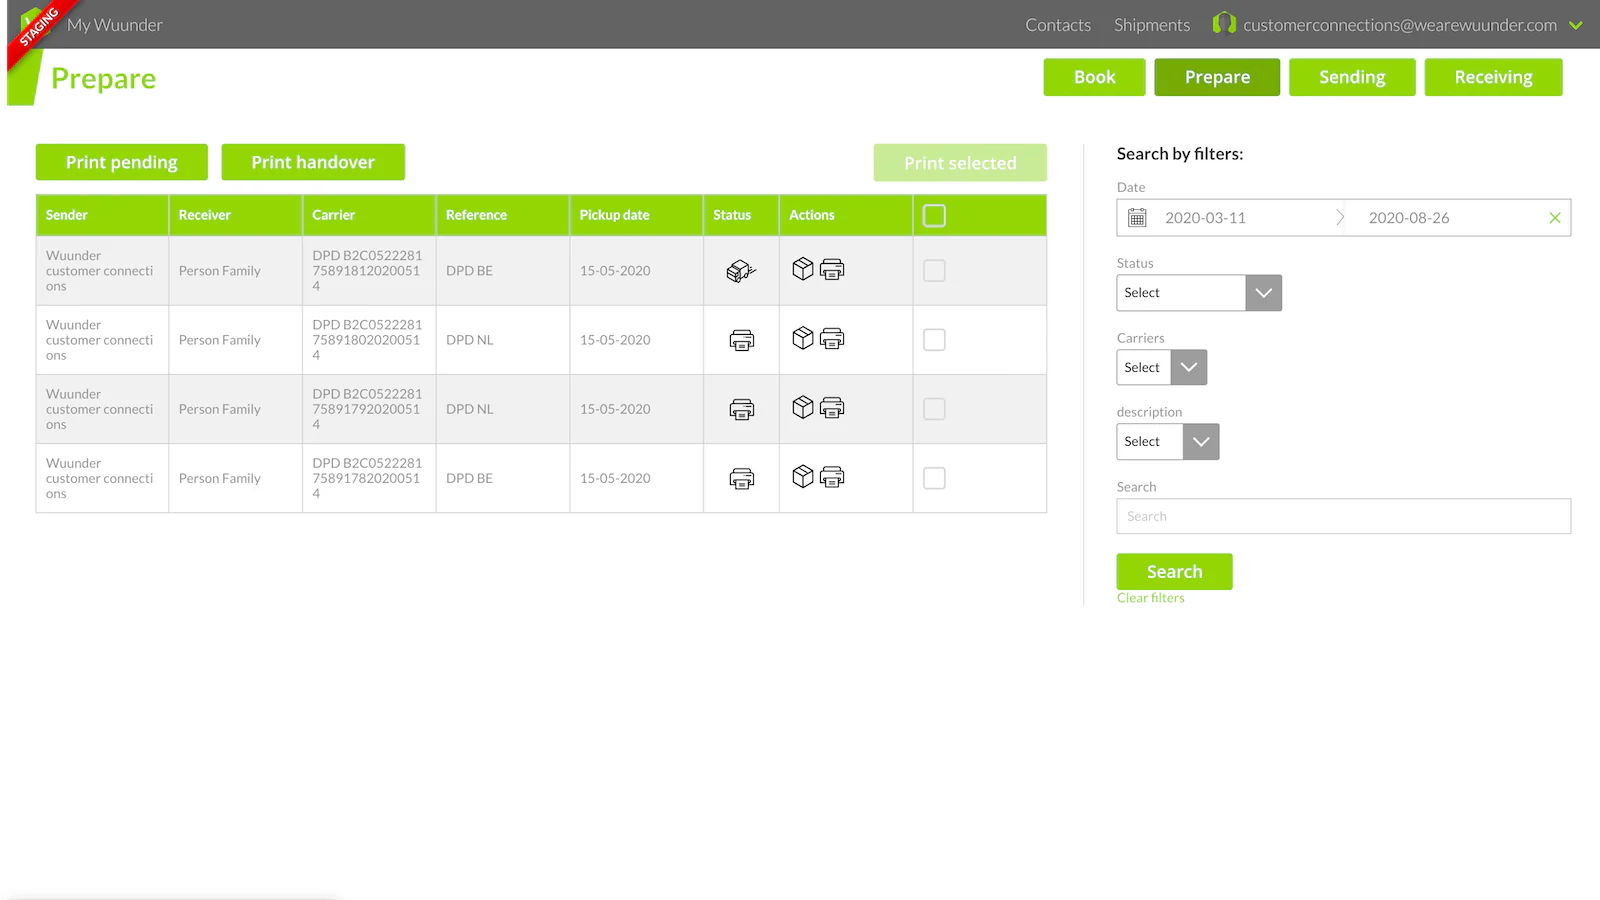This screenshot has height=900, width=1600.
Task: Click the headset support icon by the email
Action: point(1224,23)
